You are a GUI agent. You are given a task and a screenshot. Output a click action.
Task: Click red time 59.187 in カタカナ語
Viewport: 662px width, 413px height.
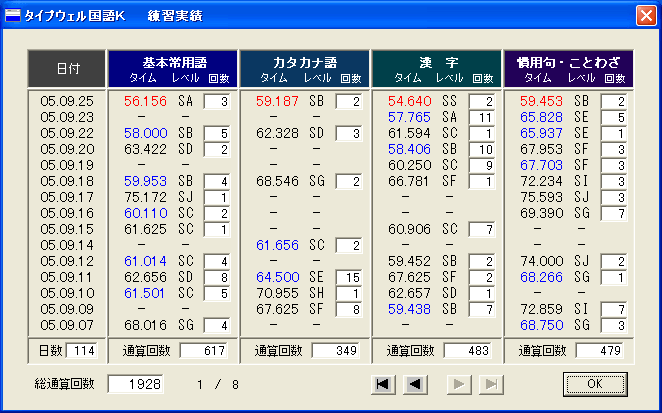[x=277, y=101]
